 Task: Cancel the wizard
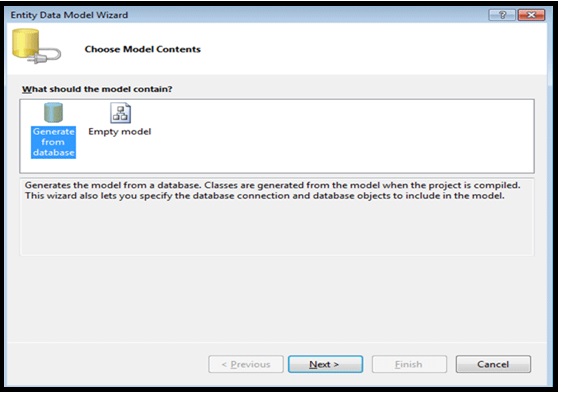coord(493,364)
